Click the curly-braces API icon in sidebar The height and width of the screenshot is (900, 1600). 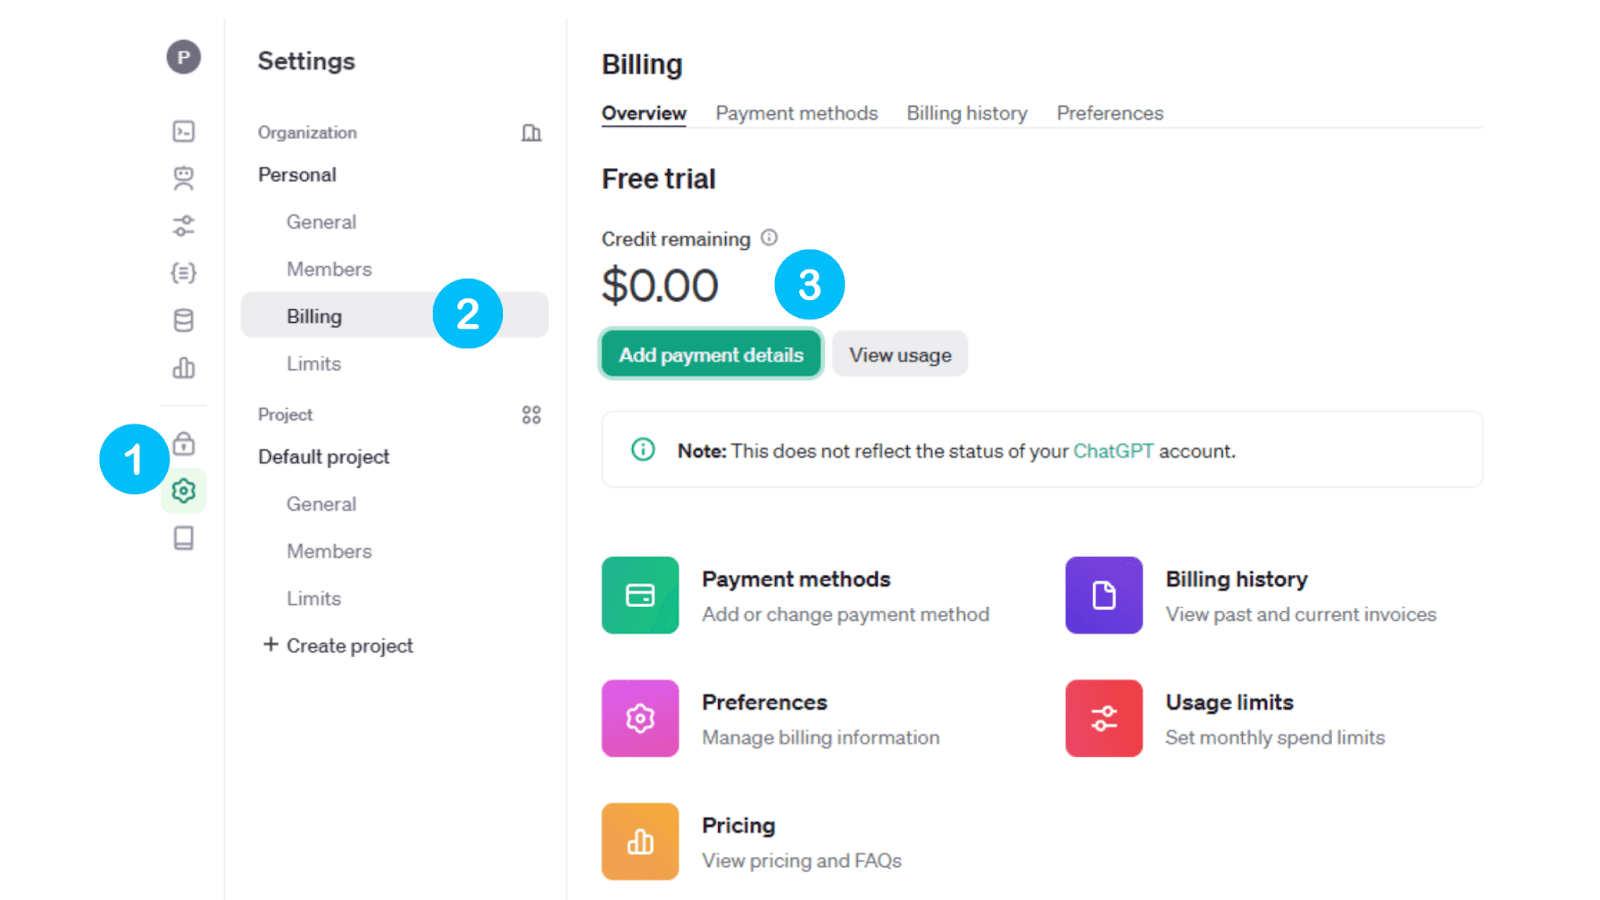pyautogui.click(x=183, y=273)
